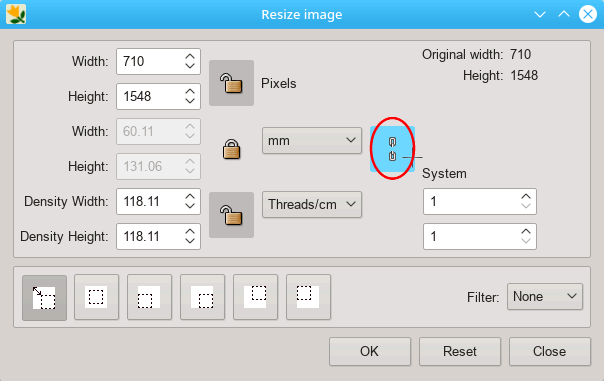604x381 pixels.
Task: Click the pixel Height input field
Action: tap(158, 96)
